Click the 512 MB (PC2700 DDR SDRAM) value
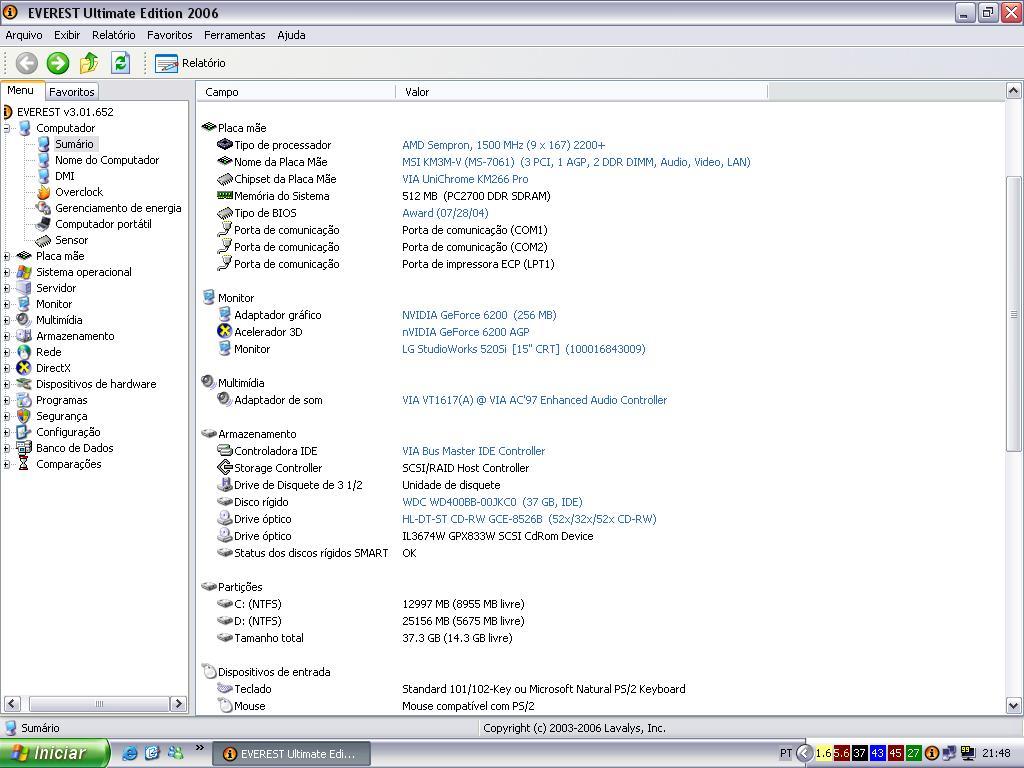The width and height of the screenshot is (1024, 768). pos(476,196)
